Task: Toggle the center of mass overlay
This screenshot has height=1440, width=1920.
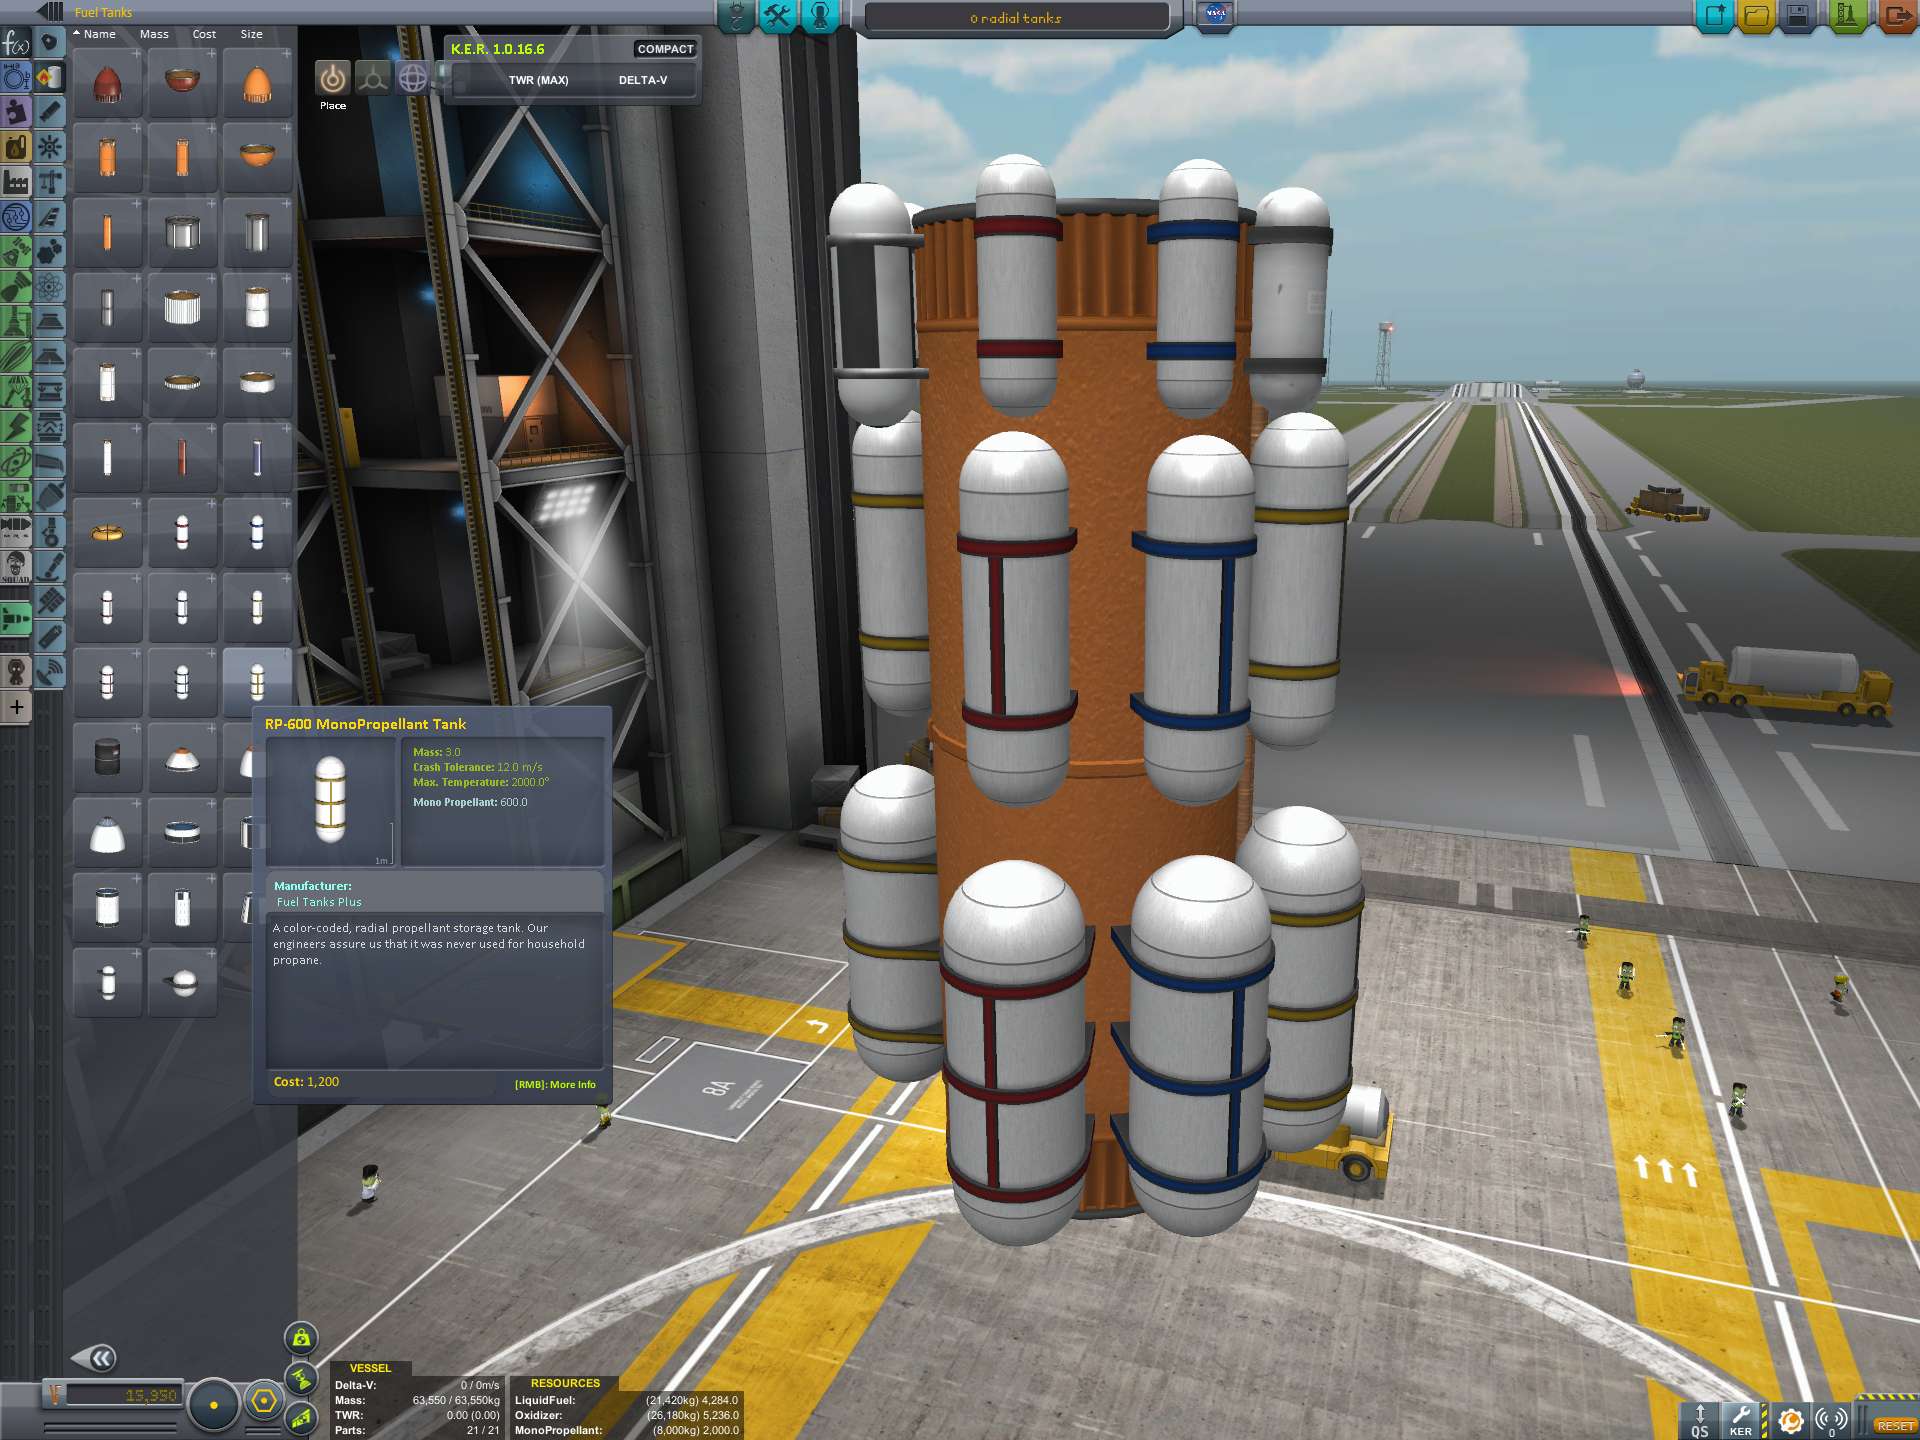Action: coord(301,1339)
